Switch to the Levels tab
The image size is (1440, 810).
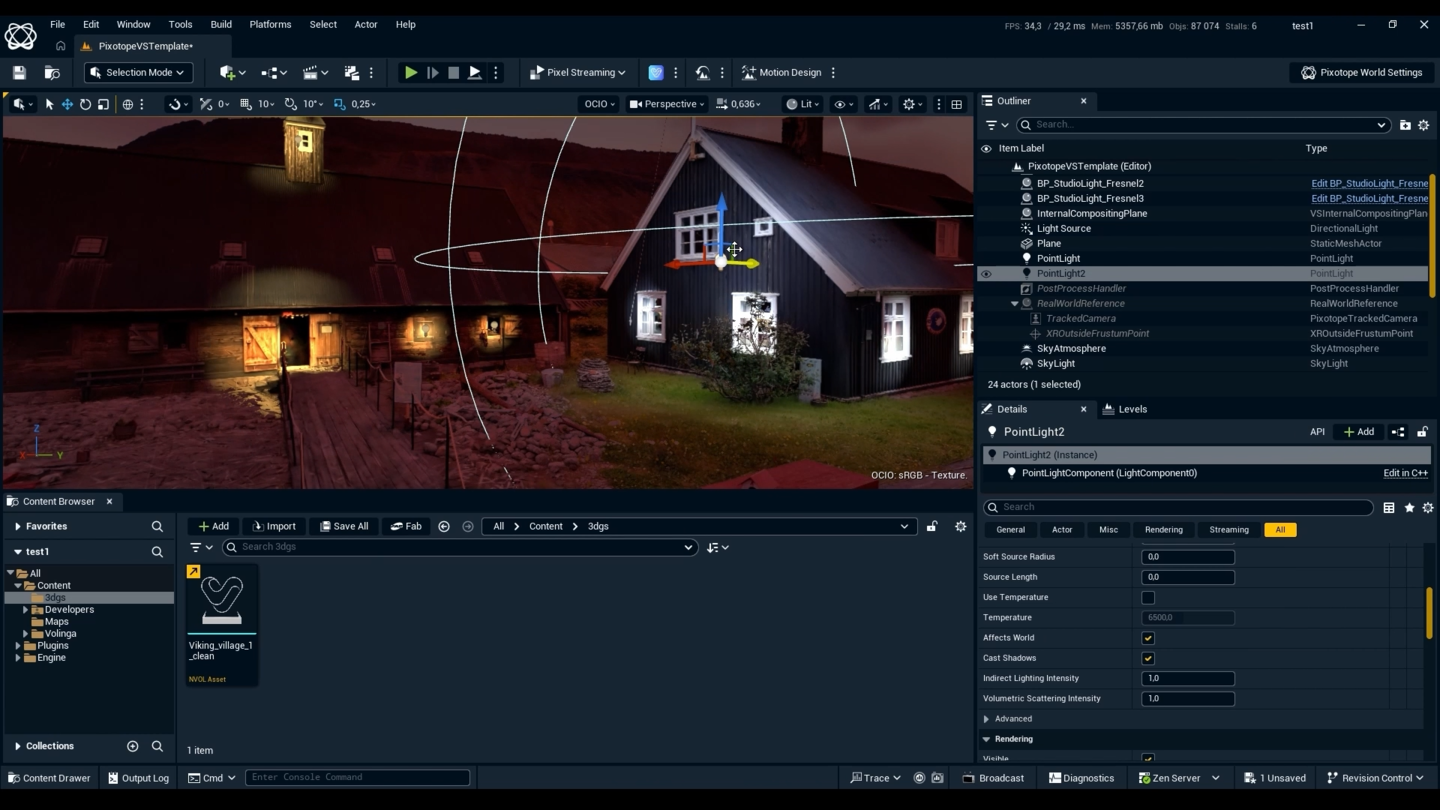1125,409
